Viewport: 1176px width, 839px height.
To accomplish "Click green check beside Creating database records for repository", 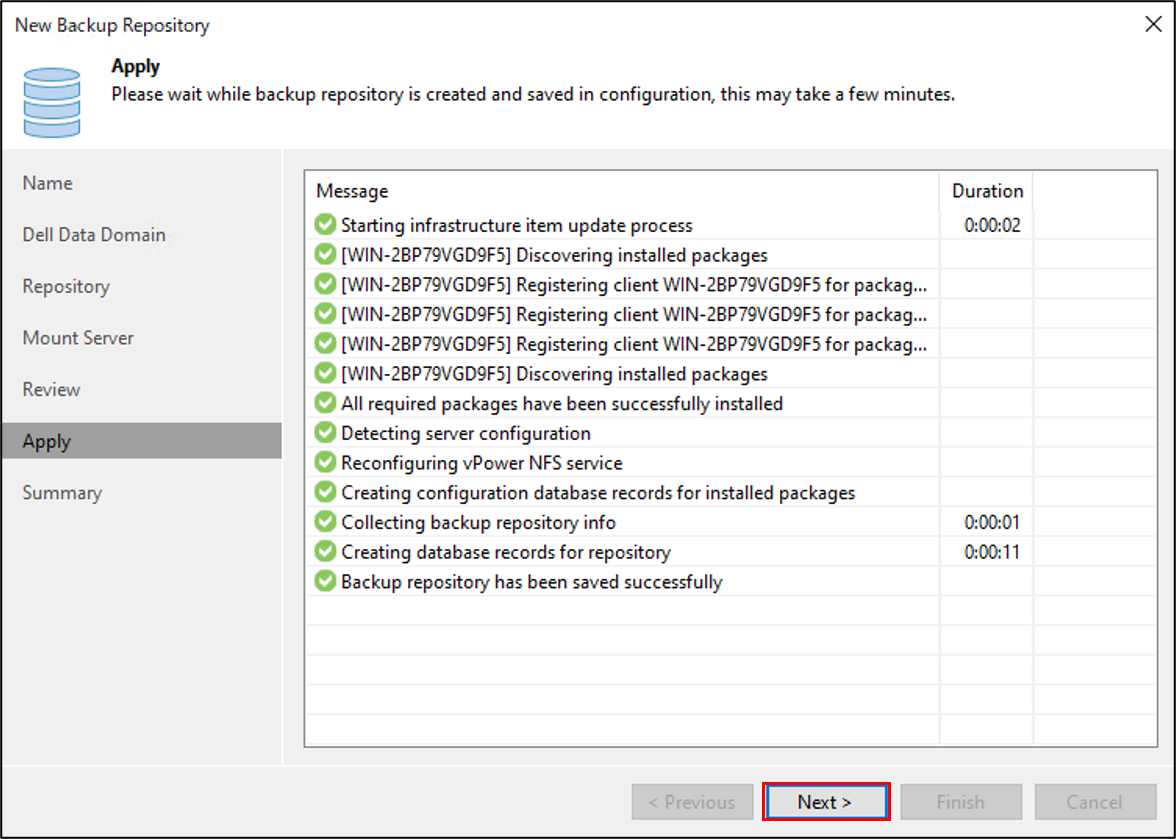I will point(325,551).
